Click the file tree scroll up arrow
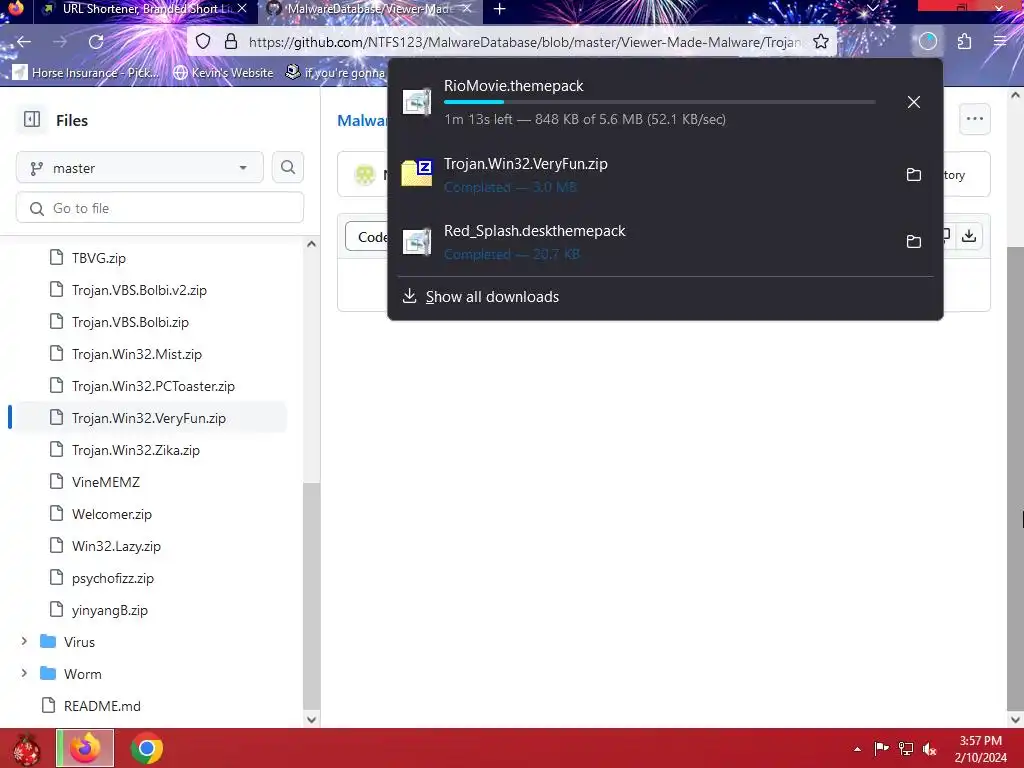This screenshot has height=768, width=1024. pos(312,244)
